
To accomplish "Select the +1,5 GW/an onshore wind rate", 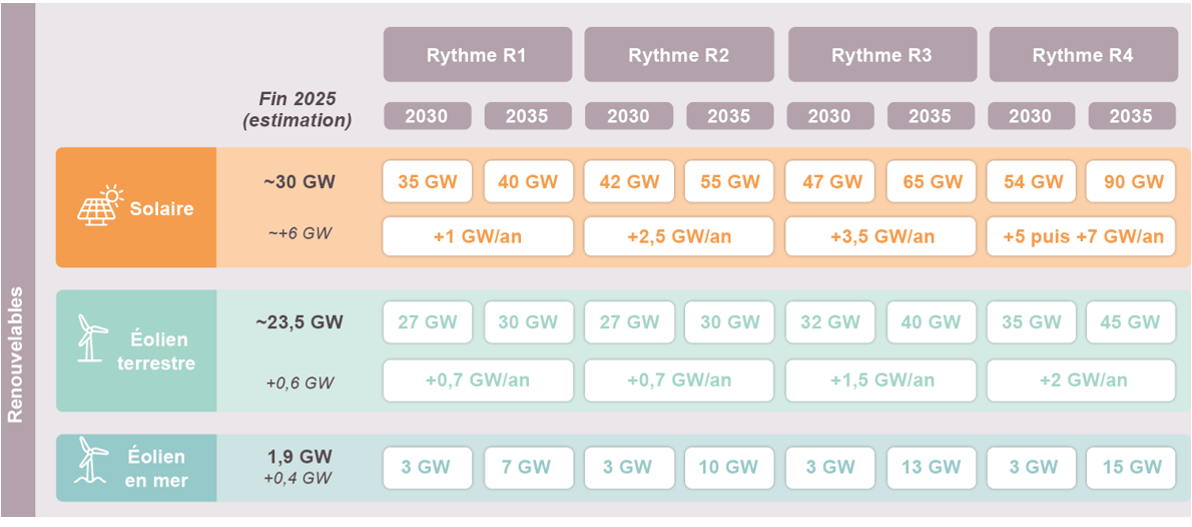I will coord(880,380).
